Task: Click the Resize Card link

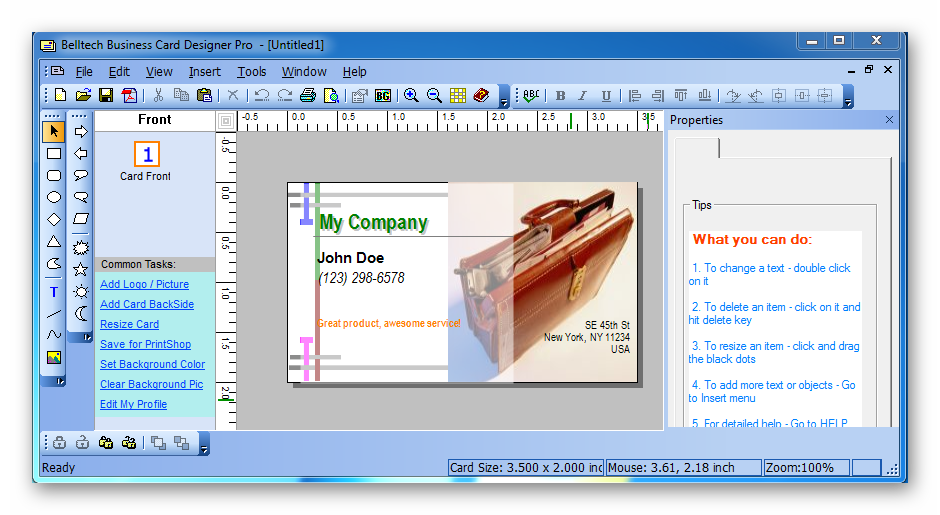Action: (129, 324)
